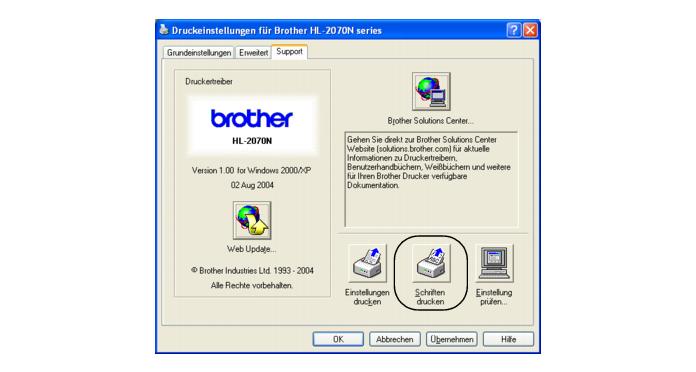Screen dimensions: 696x372
Task: Click the 'Brother Solutions Center...' label
Action: point(430,121)
